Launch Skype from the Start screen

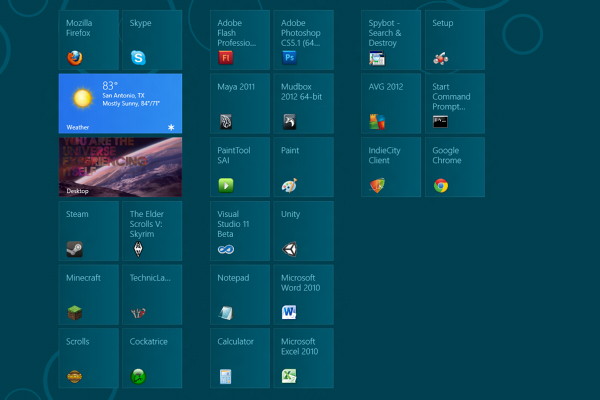click(x=152, y=40)
